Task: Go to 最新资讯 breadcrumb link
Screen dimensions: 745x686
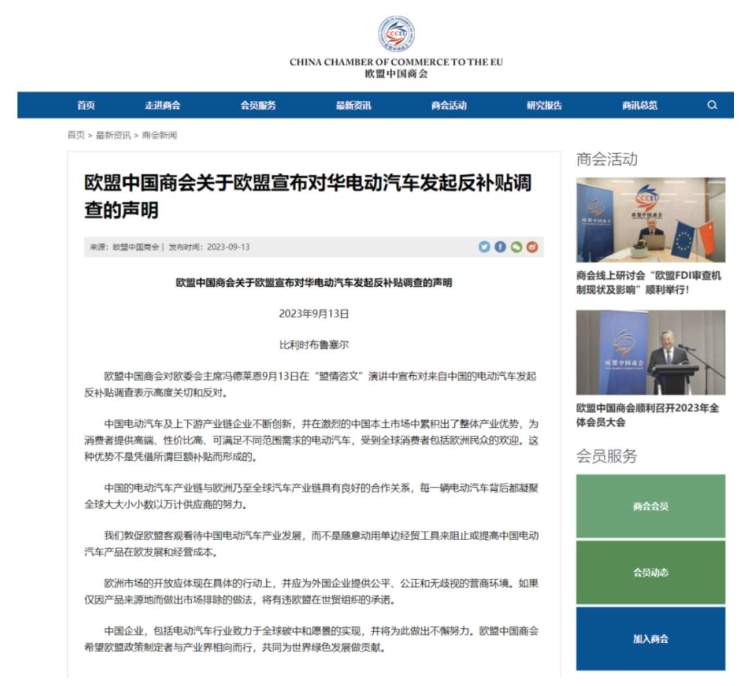Action: 113,135
